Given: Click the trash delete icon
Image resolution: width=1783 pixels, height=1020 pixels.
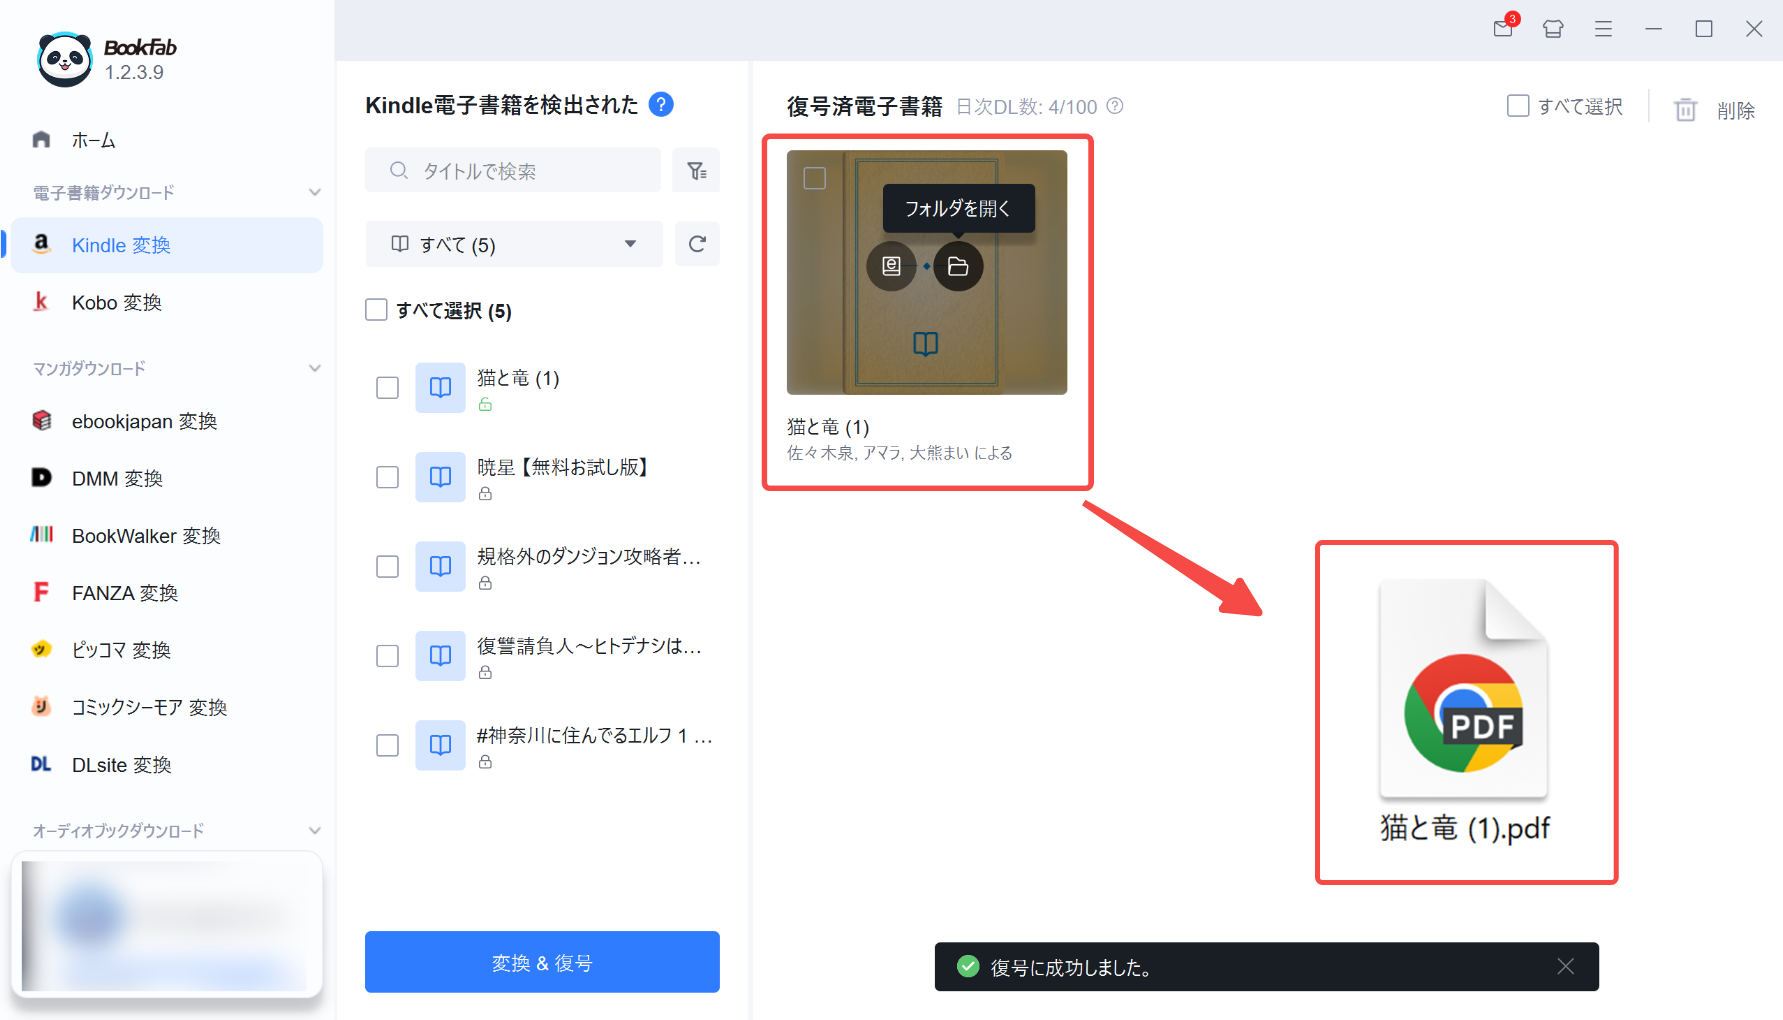Looking at the screenshot, I should coord(1686,109).
